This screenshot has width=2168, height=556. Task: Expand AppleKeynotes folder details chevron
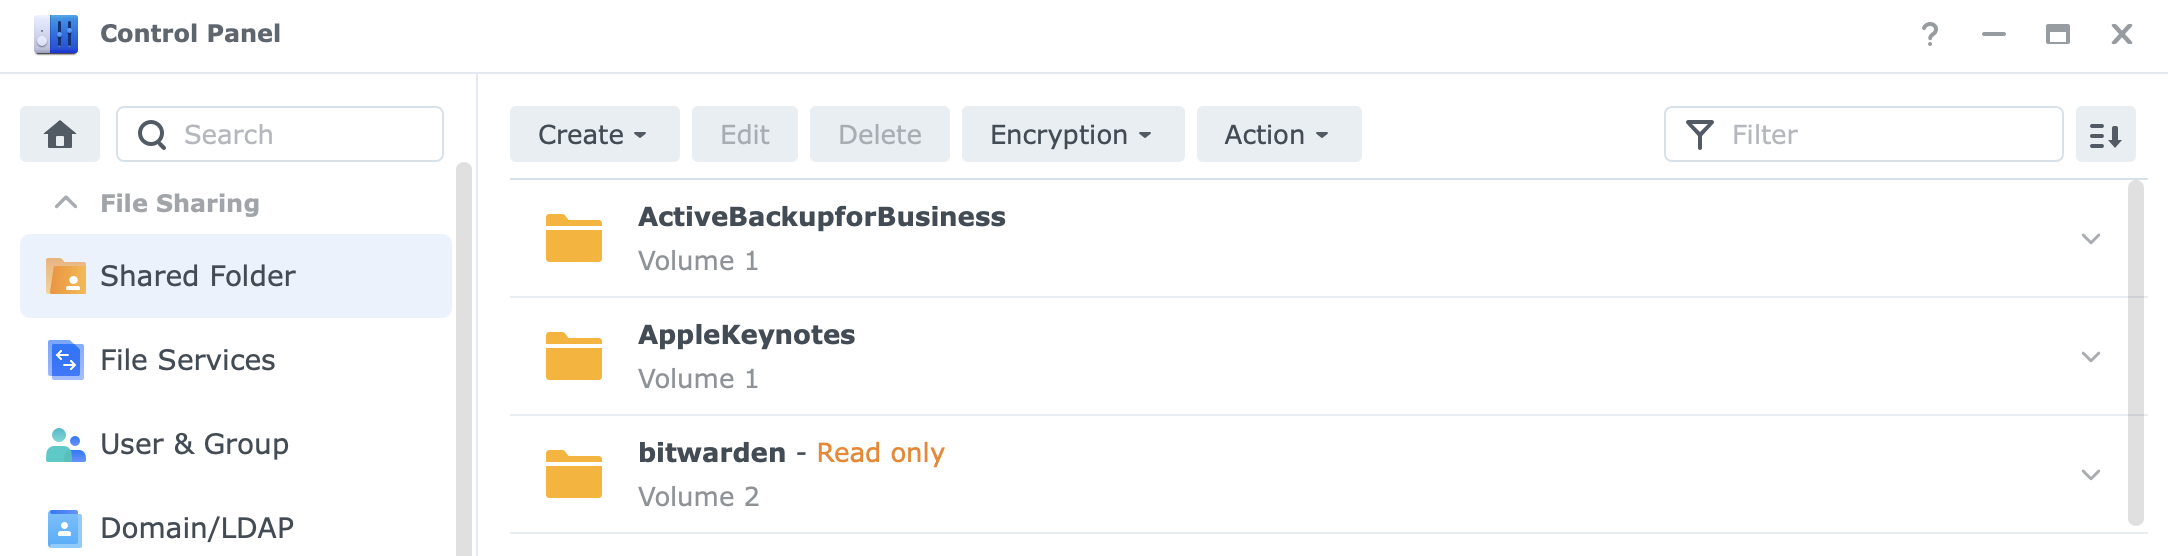2090,357
